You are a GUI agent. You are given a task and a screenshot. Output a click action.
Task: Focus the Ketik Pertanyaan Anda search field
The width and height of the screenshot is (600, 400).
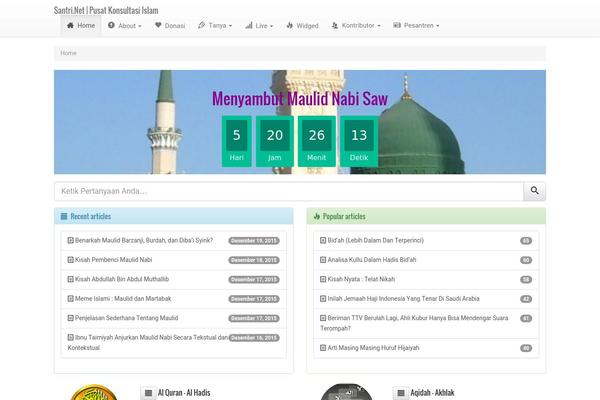(289, 191)
